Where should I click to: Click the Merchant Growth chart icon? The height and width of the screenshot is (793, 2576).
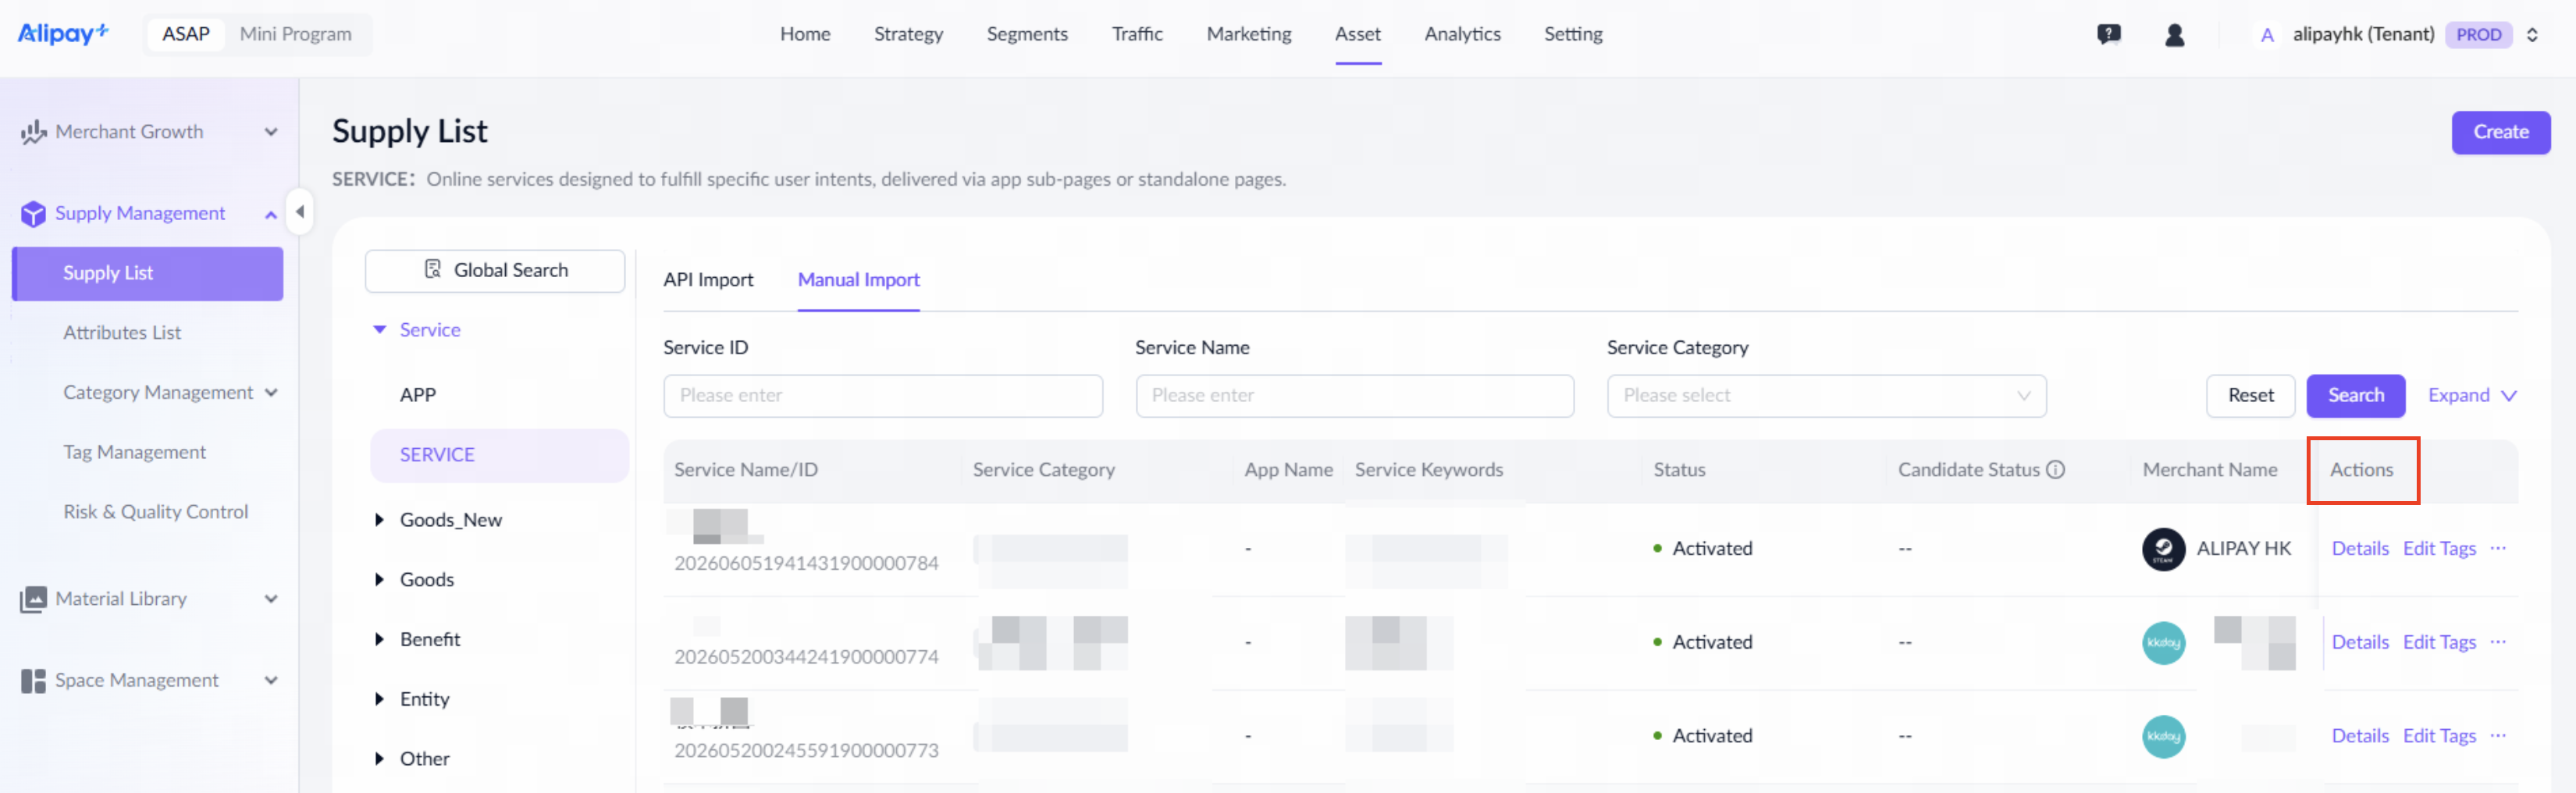[33, 132]
